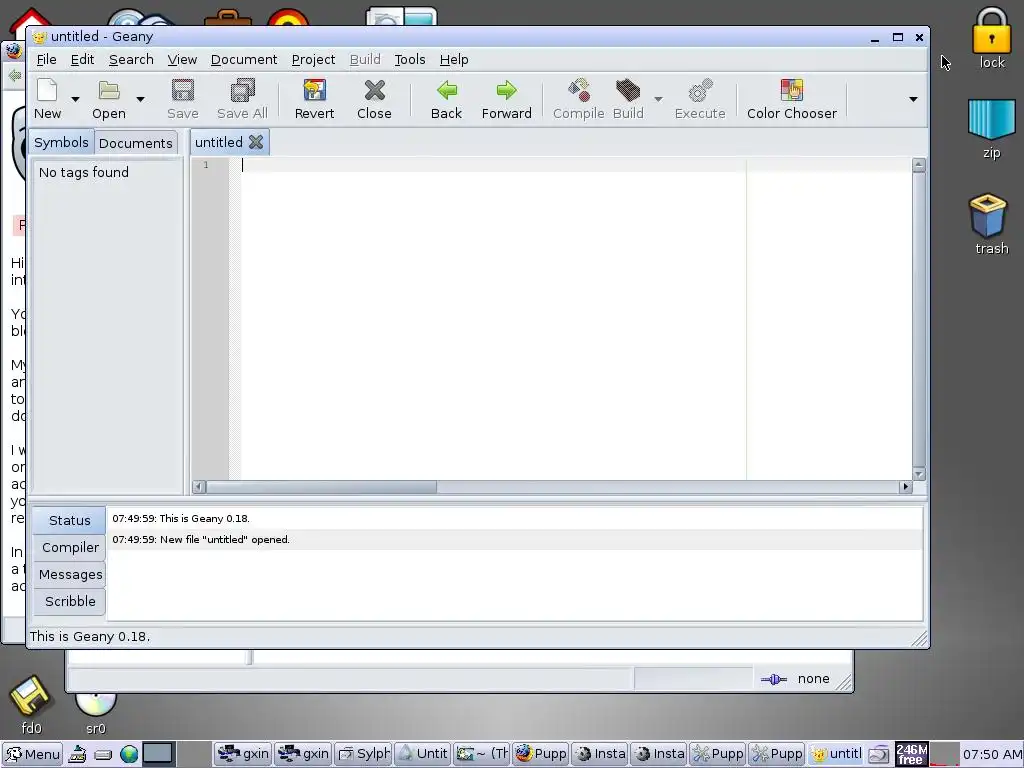The image size is (1024, 768).
Task: Open the taskbar Menu button
Action: click(x=32, y=754)
